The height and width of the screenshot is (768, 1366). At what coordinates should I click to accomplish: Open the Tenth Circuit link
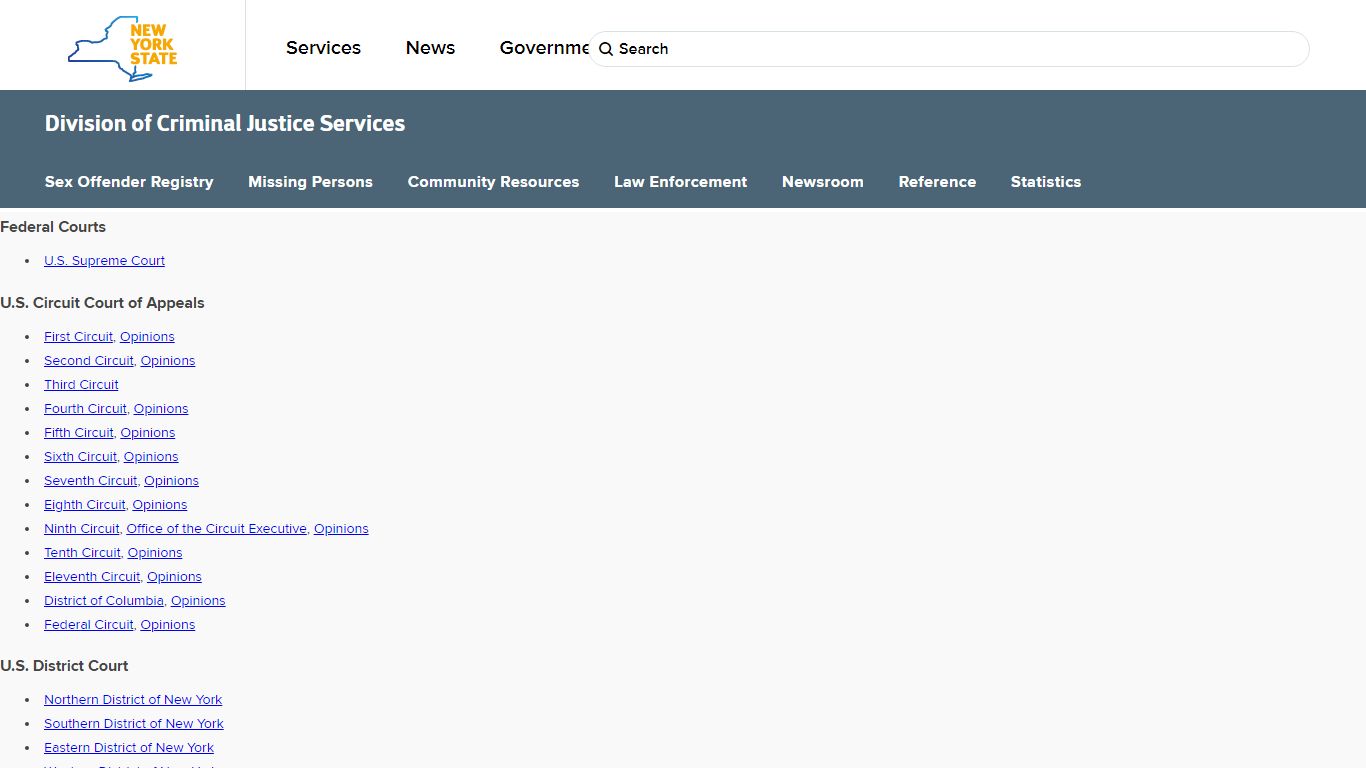(82, 553)
